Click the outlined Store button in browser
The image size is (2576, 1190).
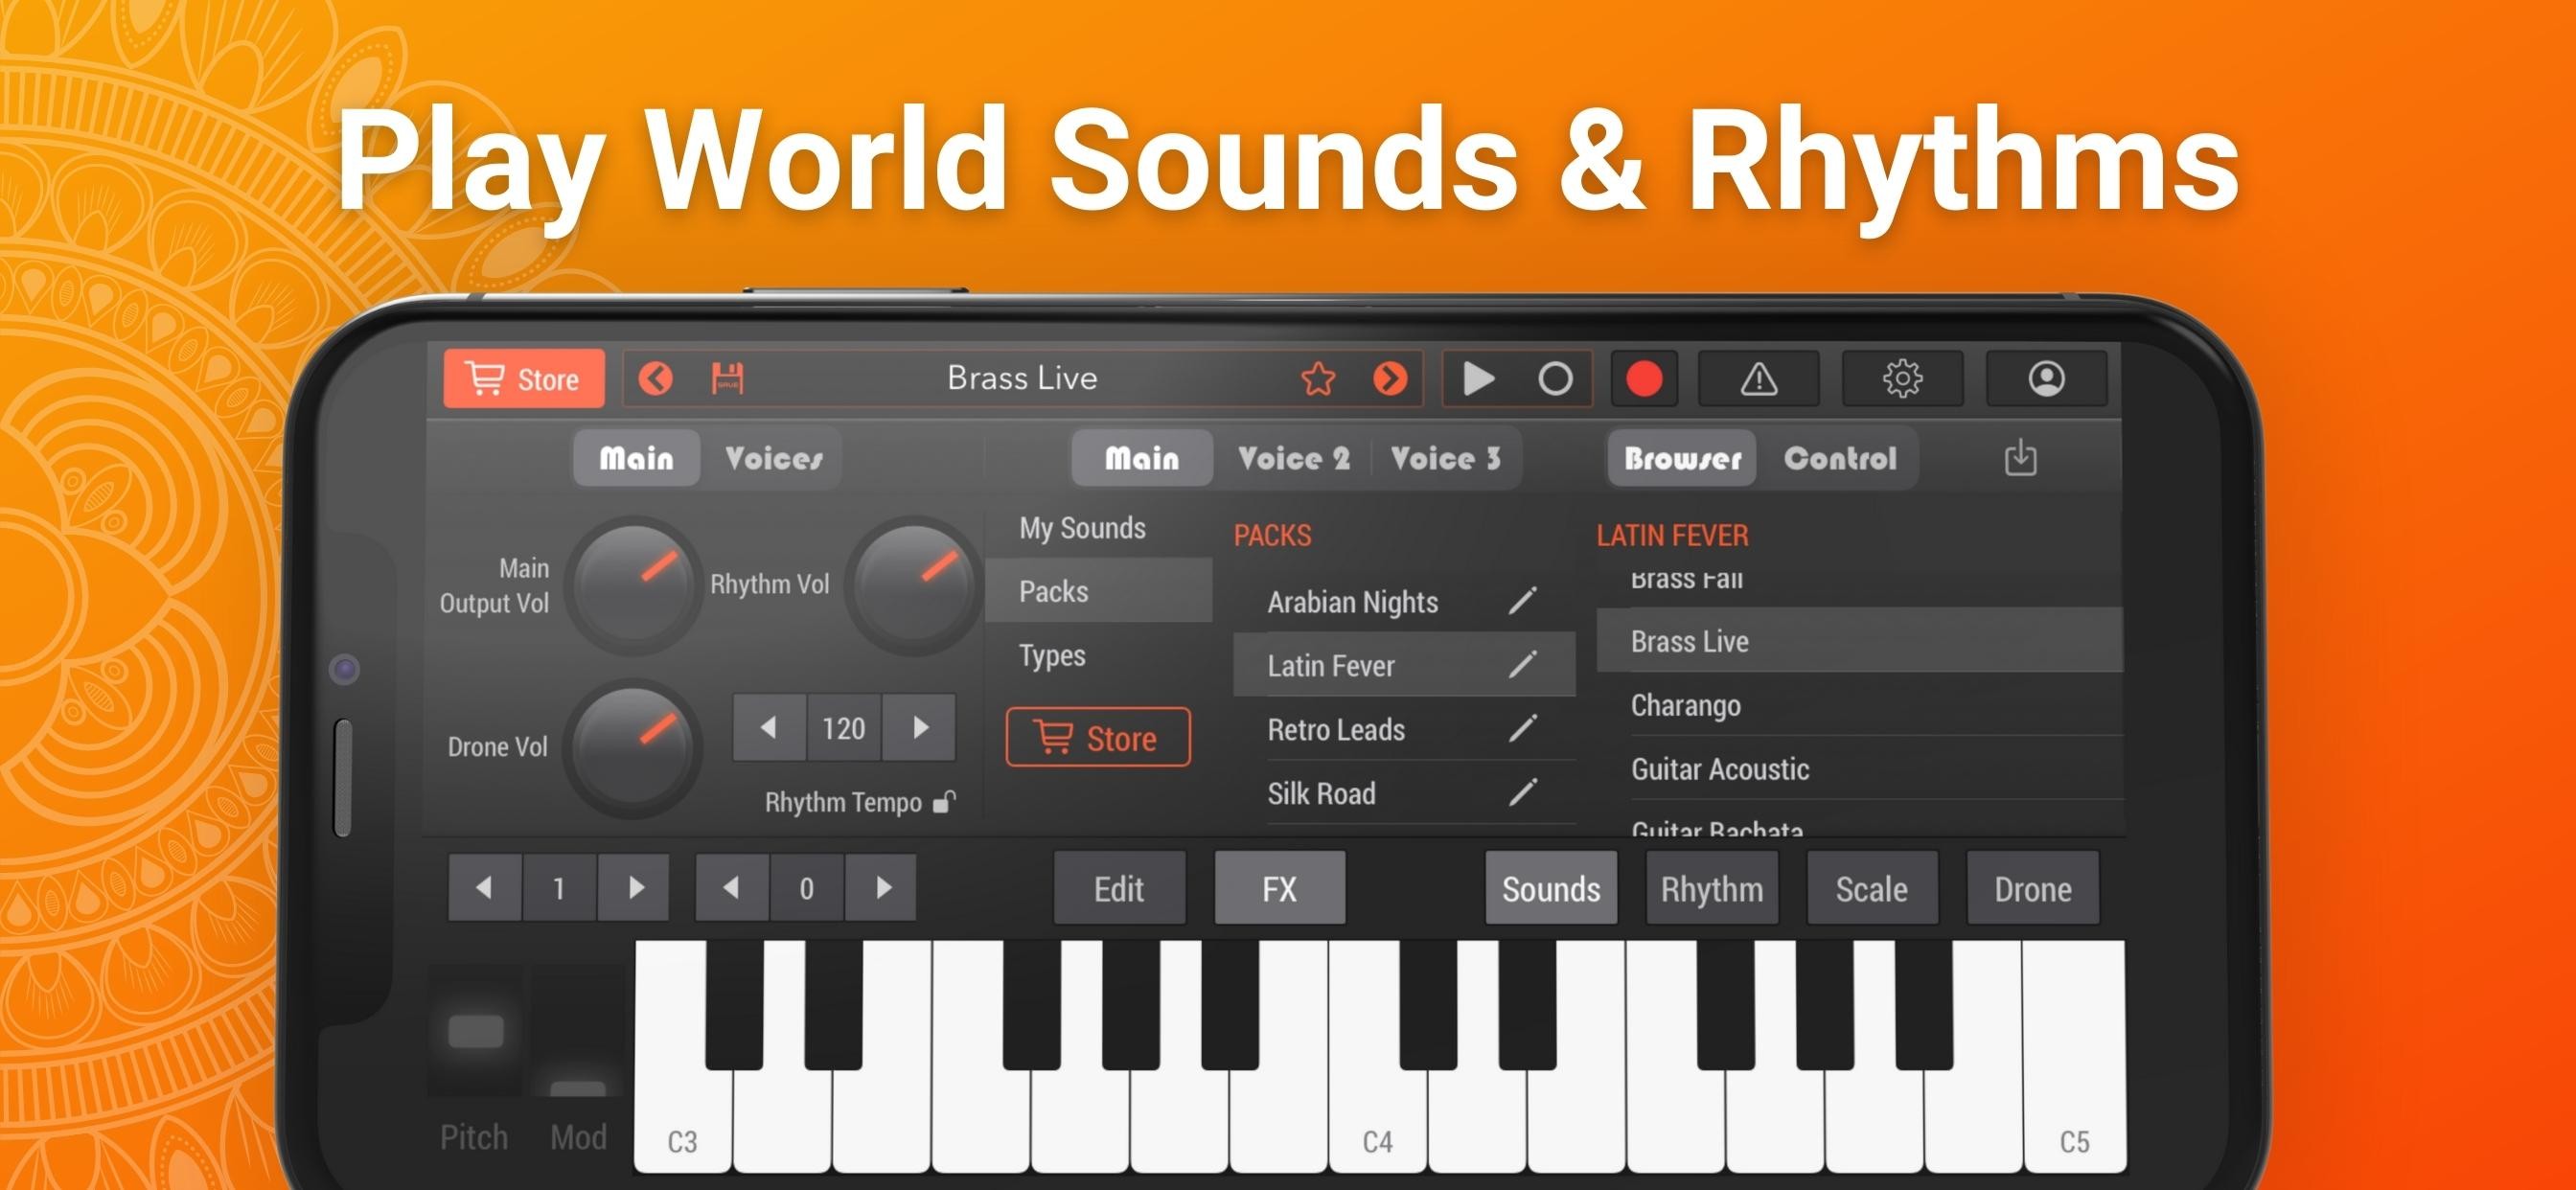click(x=1098, y=738)
